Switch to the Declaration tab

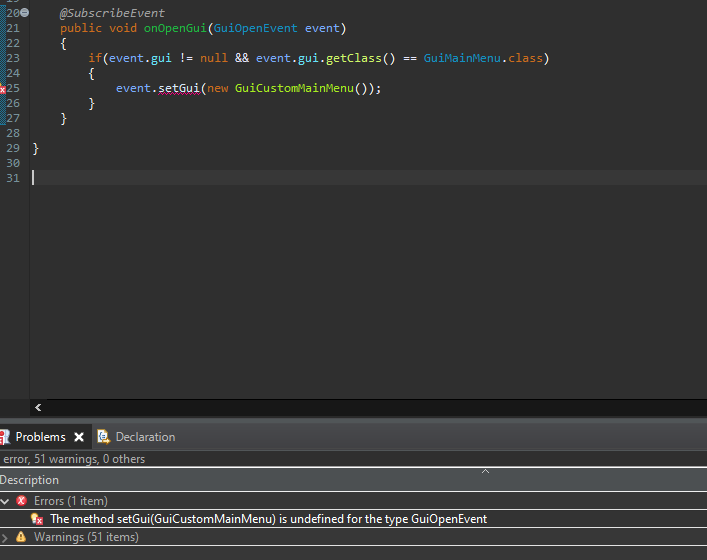click(144, 437)
